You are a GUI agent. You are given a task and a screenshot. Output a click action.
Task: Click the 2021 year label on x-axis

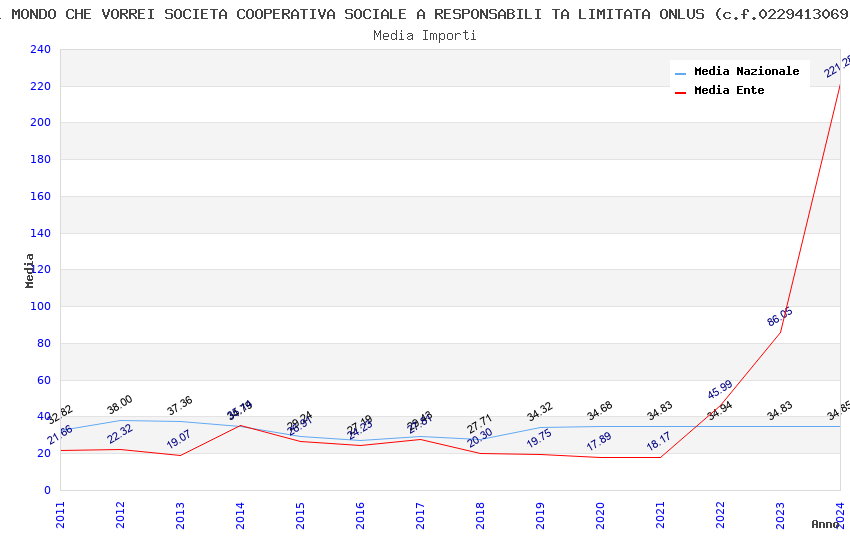point(660,515)
